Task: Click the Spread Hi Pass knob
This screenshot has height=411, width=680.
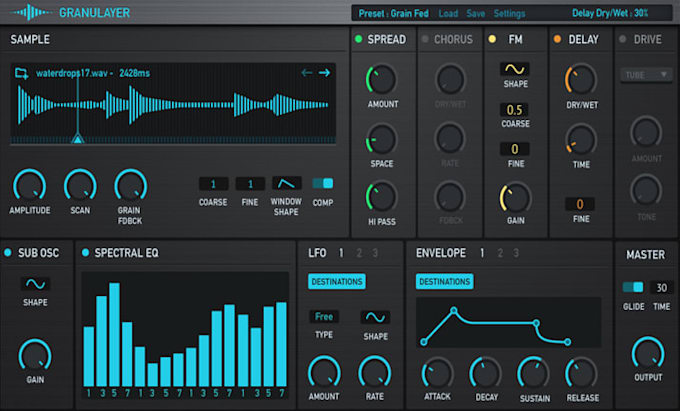Action: coord(381,197)
